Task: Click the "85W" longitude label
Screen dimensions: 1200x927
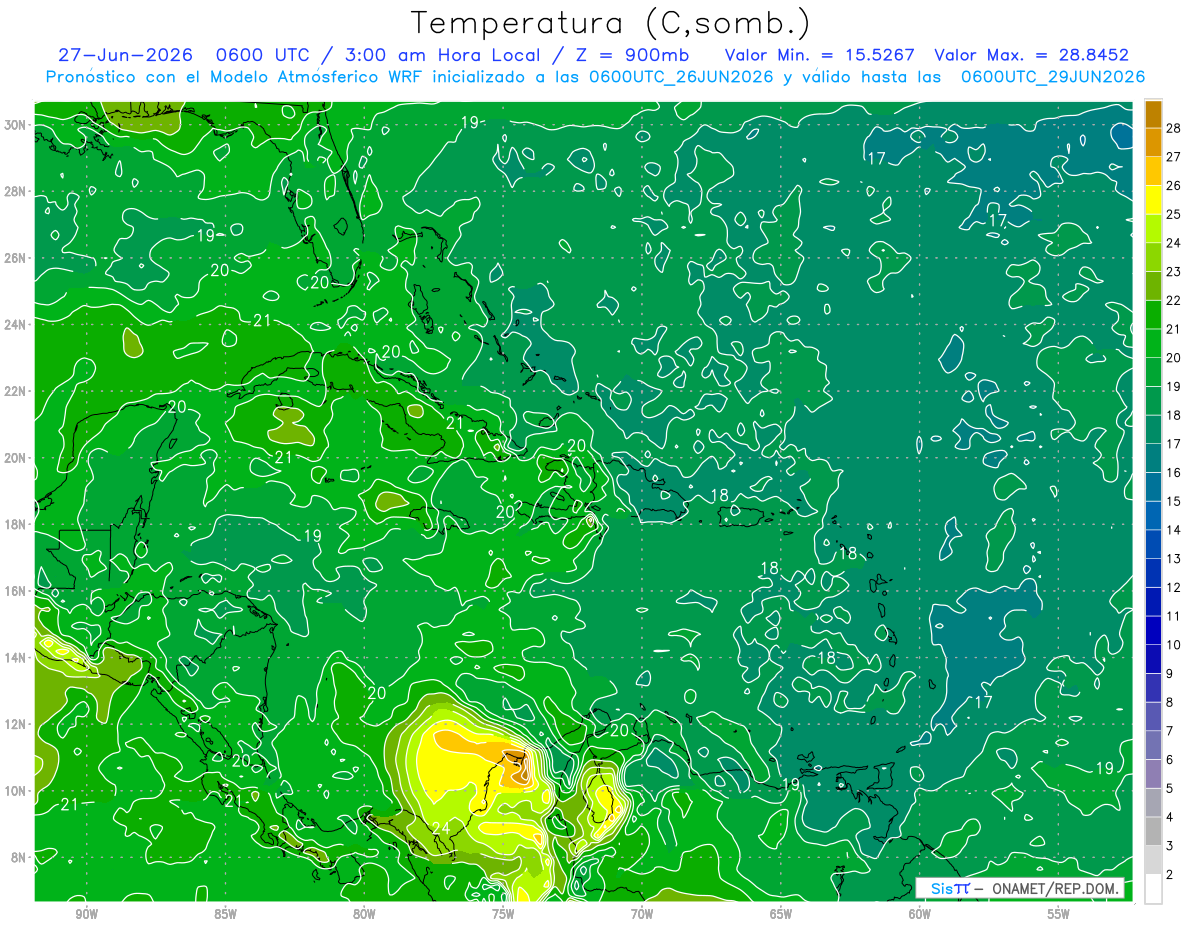Action: coord(225,914)
